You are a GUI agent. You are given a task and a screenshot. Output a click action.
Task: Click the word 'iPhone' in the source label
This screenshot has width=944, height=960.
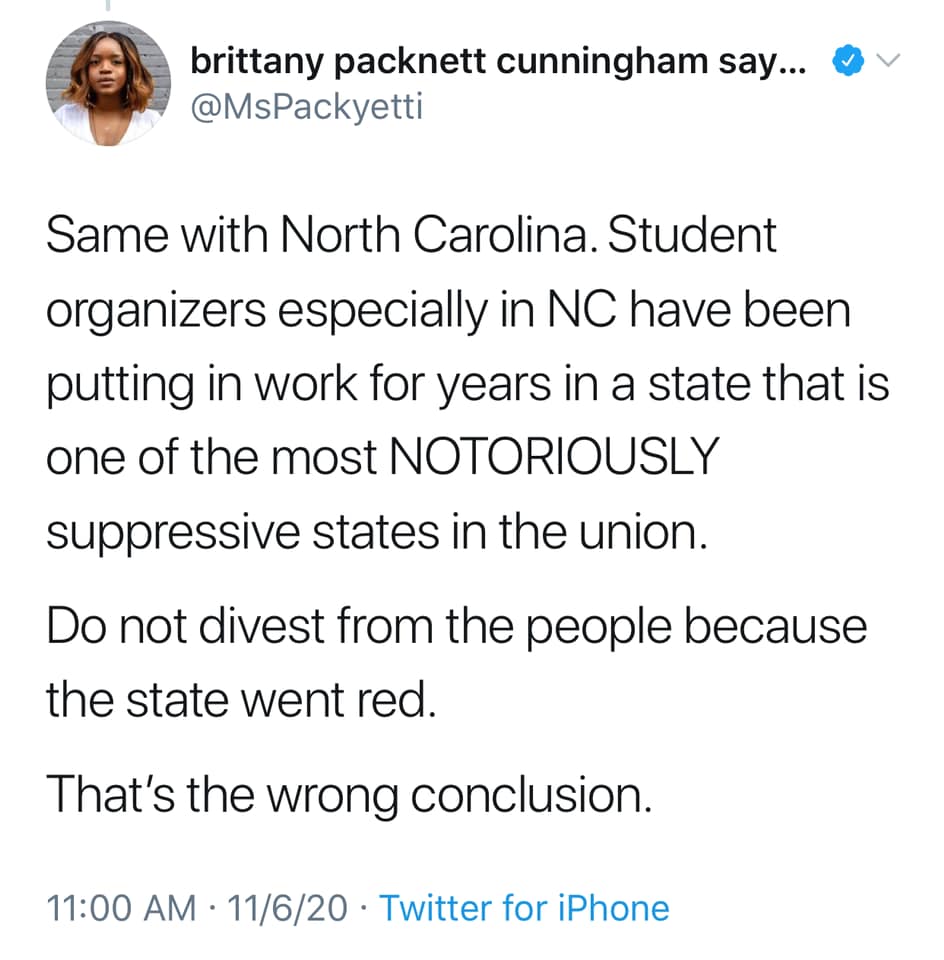pos(613,907)
